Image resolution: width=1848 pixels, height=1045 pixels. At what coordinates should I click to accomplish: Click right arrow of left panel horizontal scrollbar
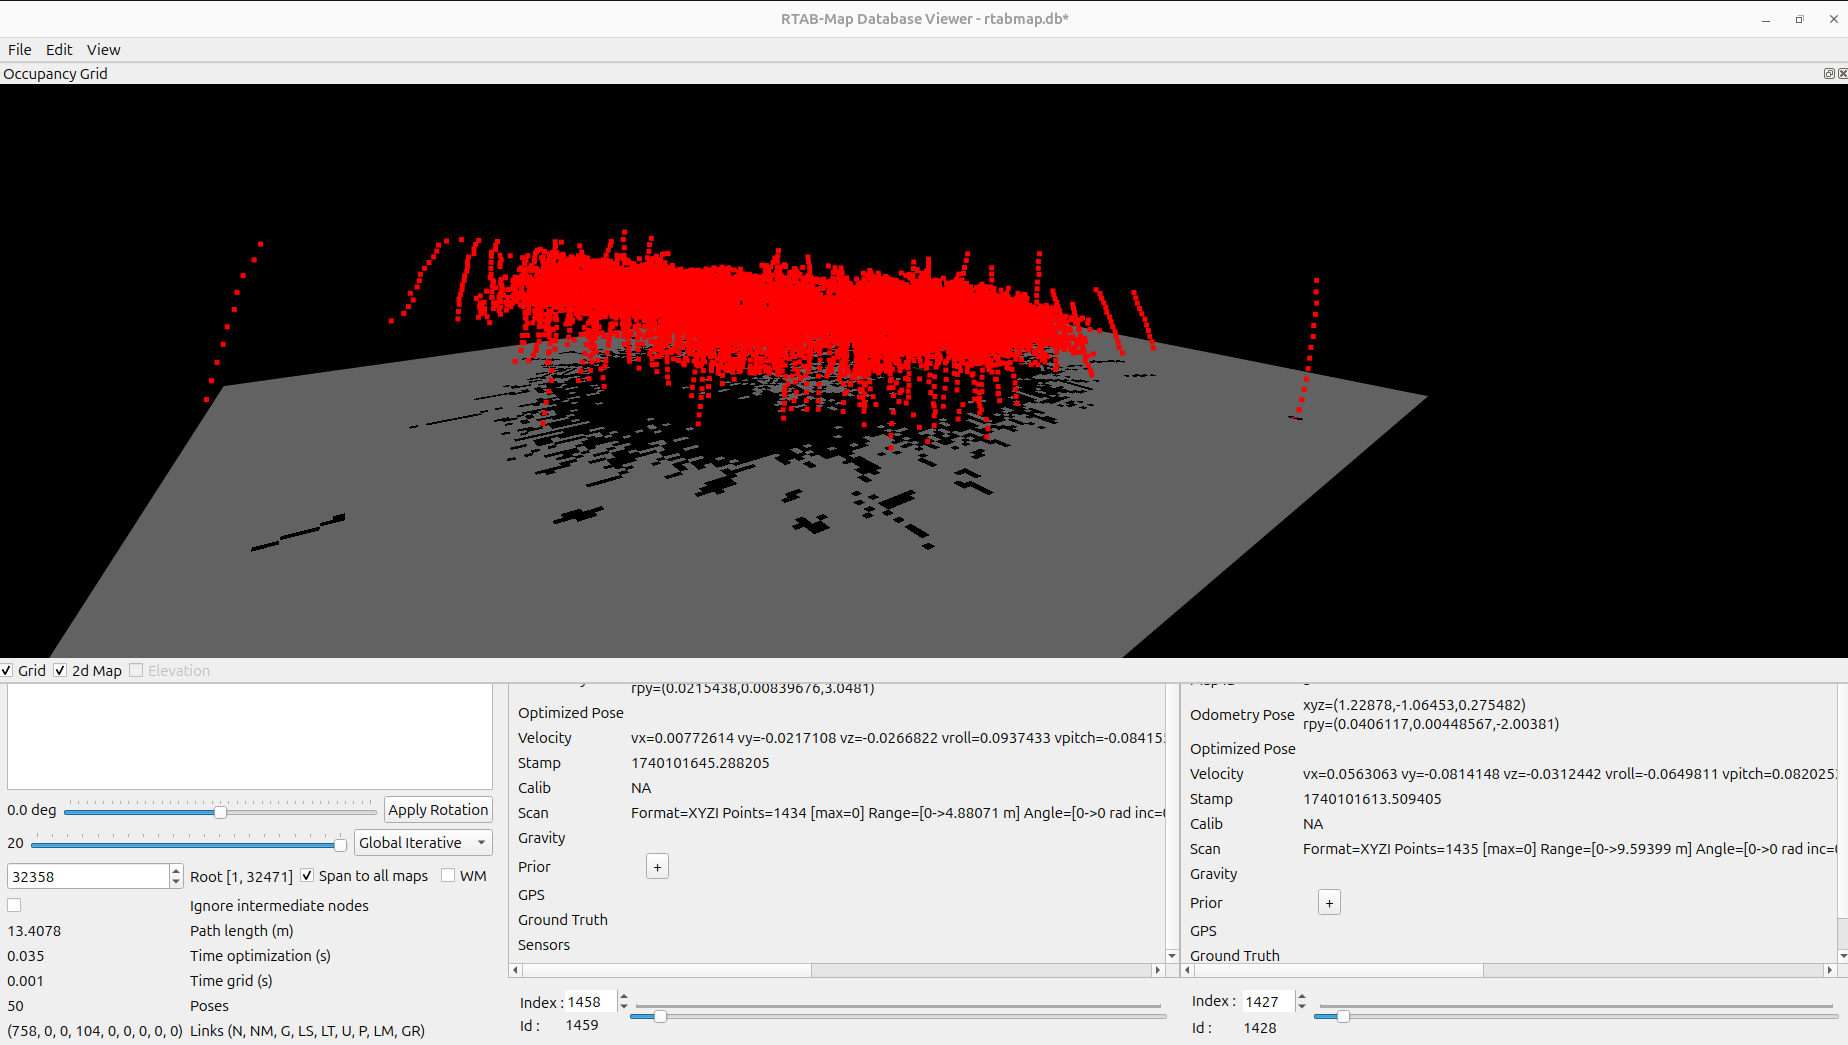1158,970
